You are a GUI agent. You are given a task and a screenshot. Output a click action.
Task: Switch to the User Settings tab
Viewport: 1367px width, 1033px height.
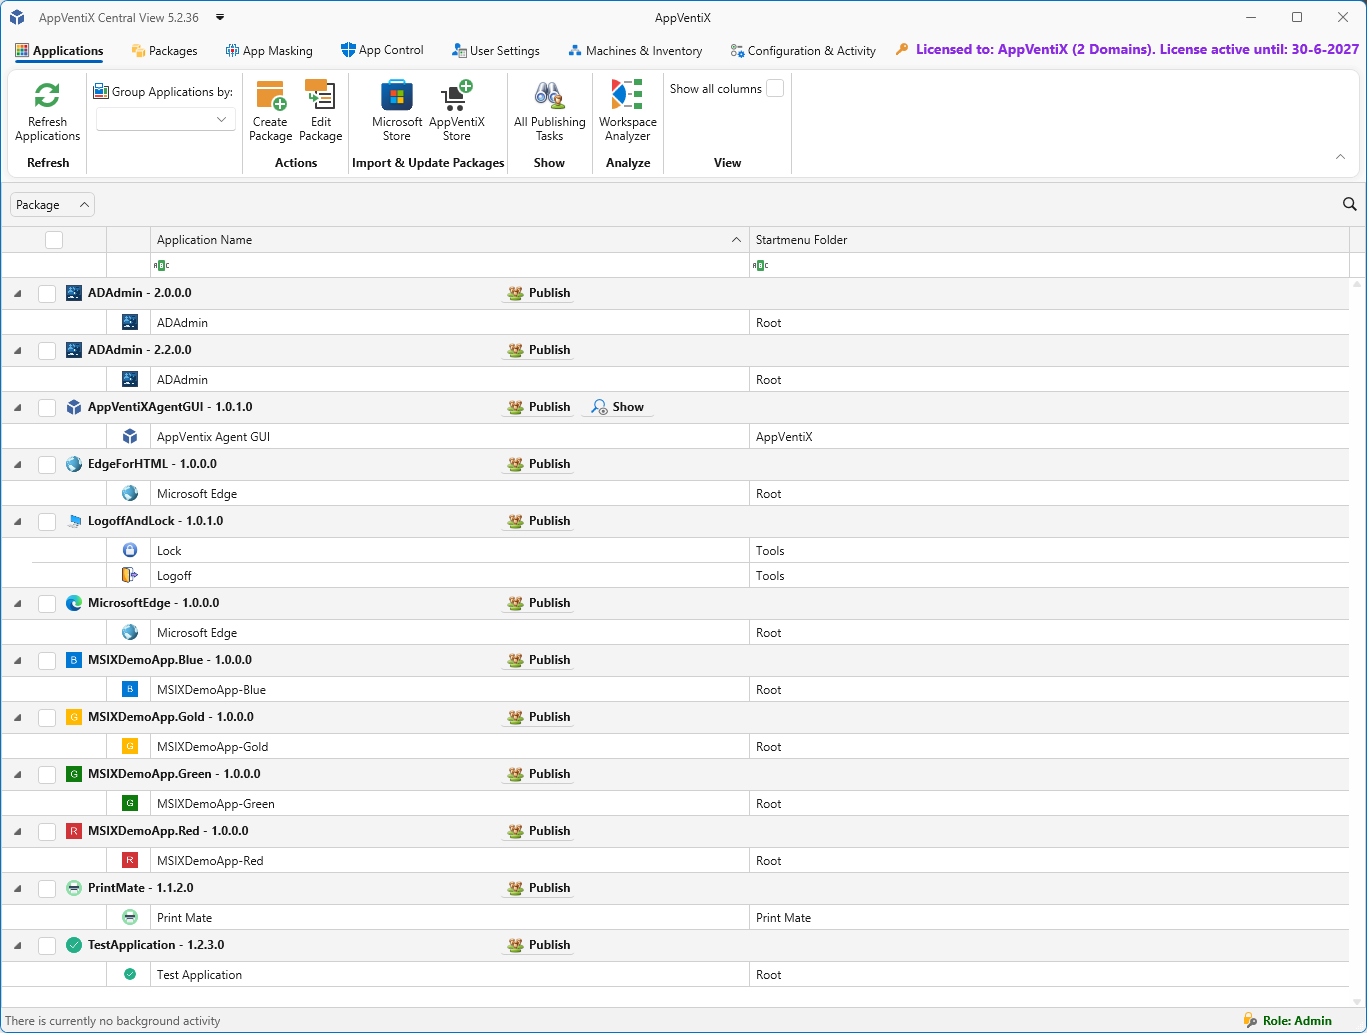click(496, 51)
